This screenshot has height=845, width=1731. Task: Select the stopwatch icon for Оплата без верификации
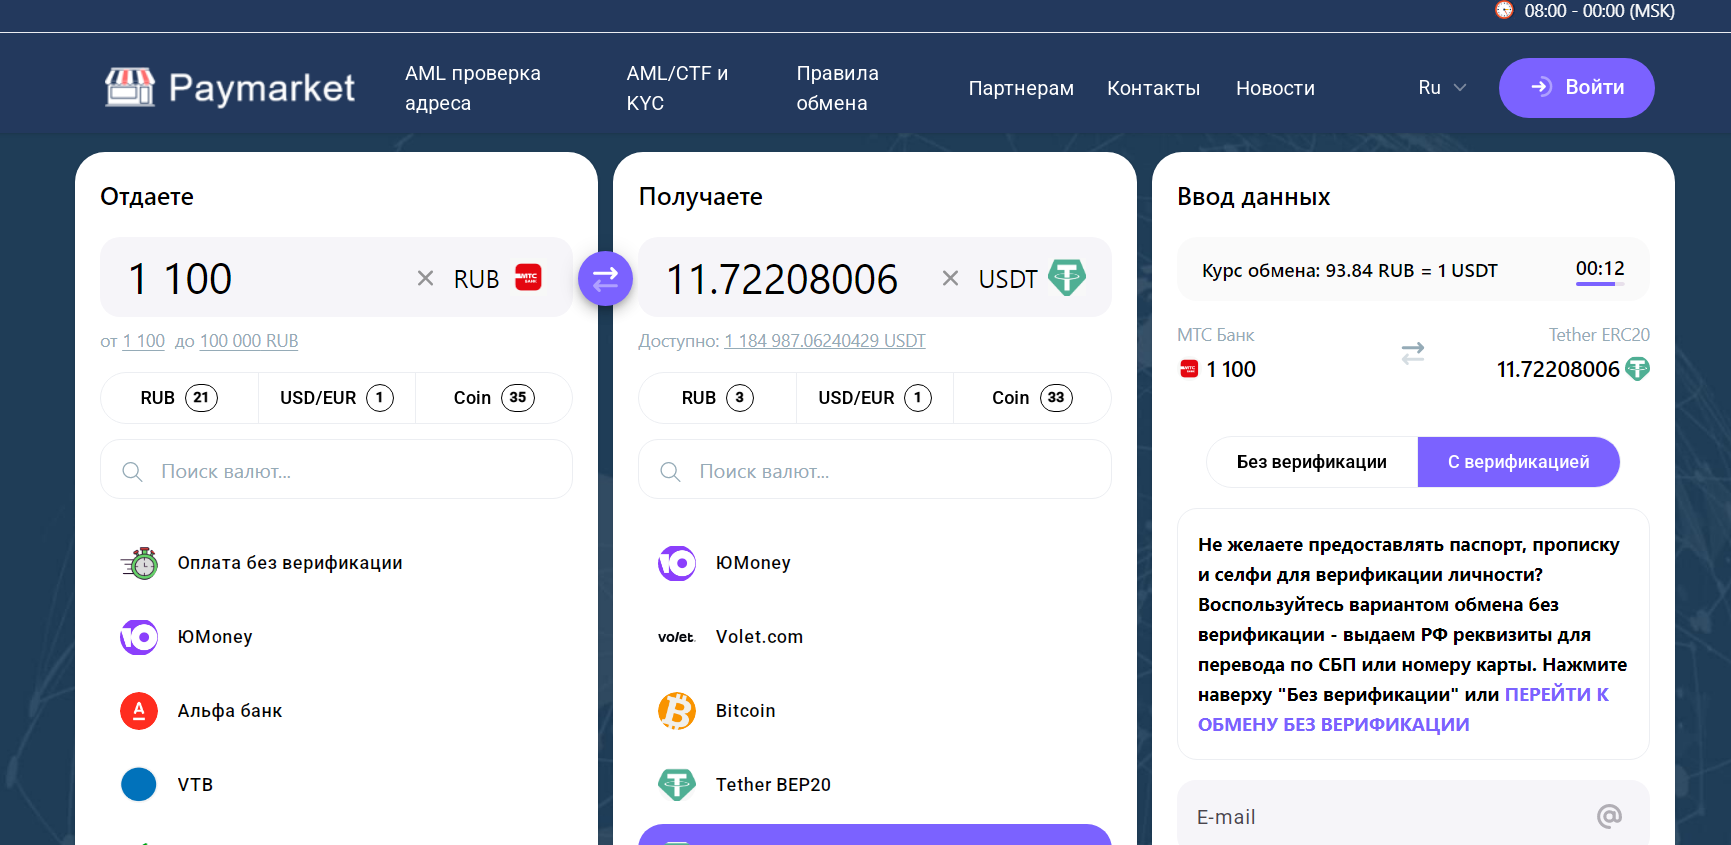click(140, 563)
